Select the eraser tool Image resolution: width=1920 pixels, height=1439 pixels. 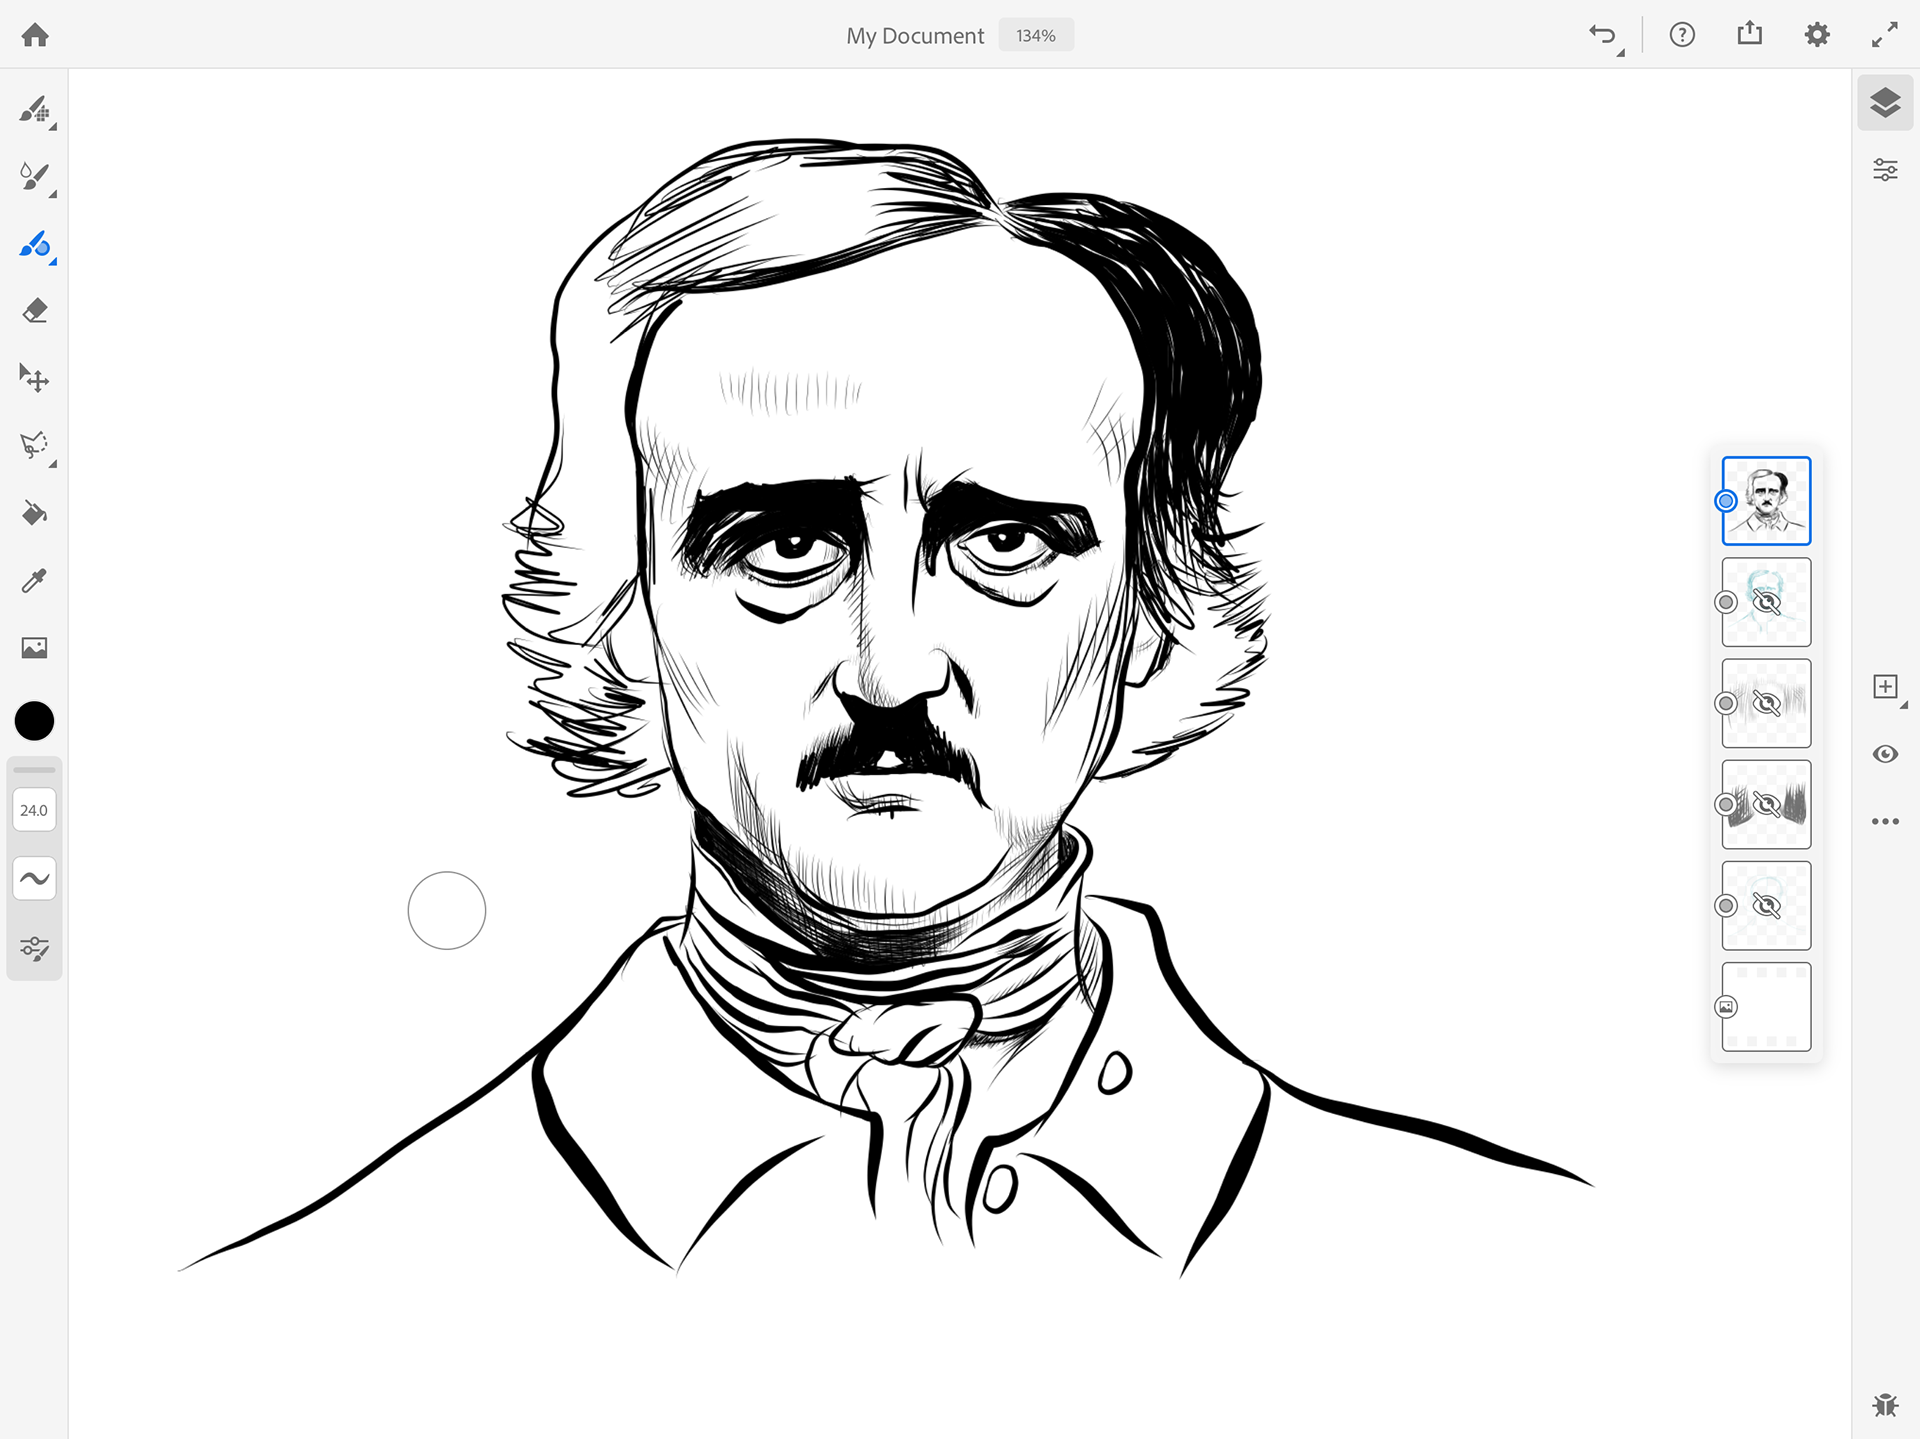(34, 311)
